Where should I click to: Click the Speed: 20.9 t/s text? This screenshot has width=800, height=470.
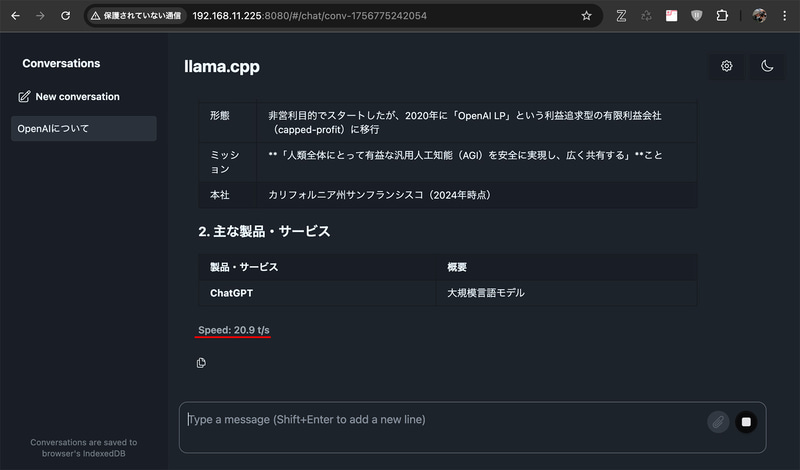tap(234, 330)
